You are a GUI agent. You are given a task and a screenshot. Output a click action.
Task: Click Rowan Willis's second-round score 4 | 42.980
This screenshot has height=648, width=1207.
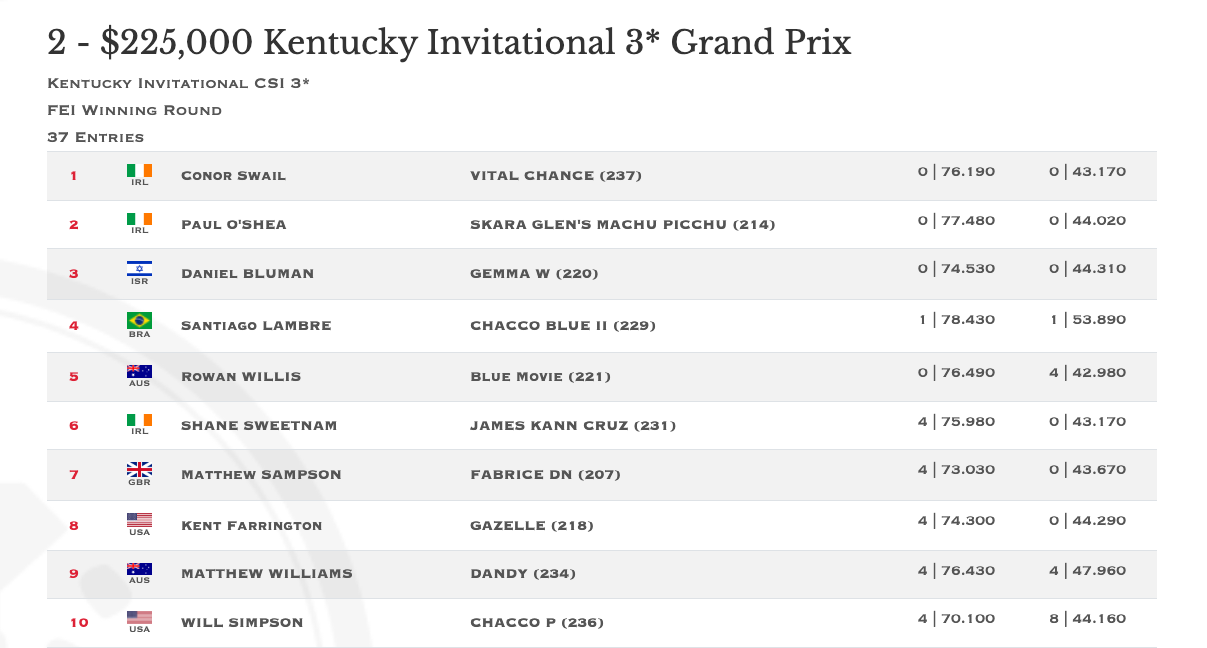pyautogui.click(x=1087, y=373)
